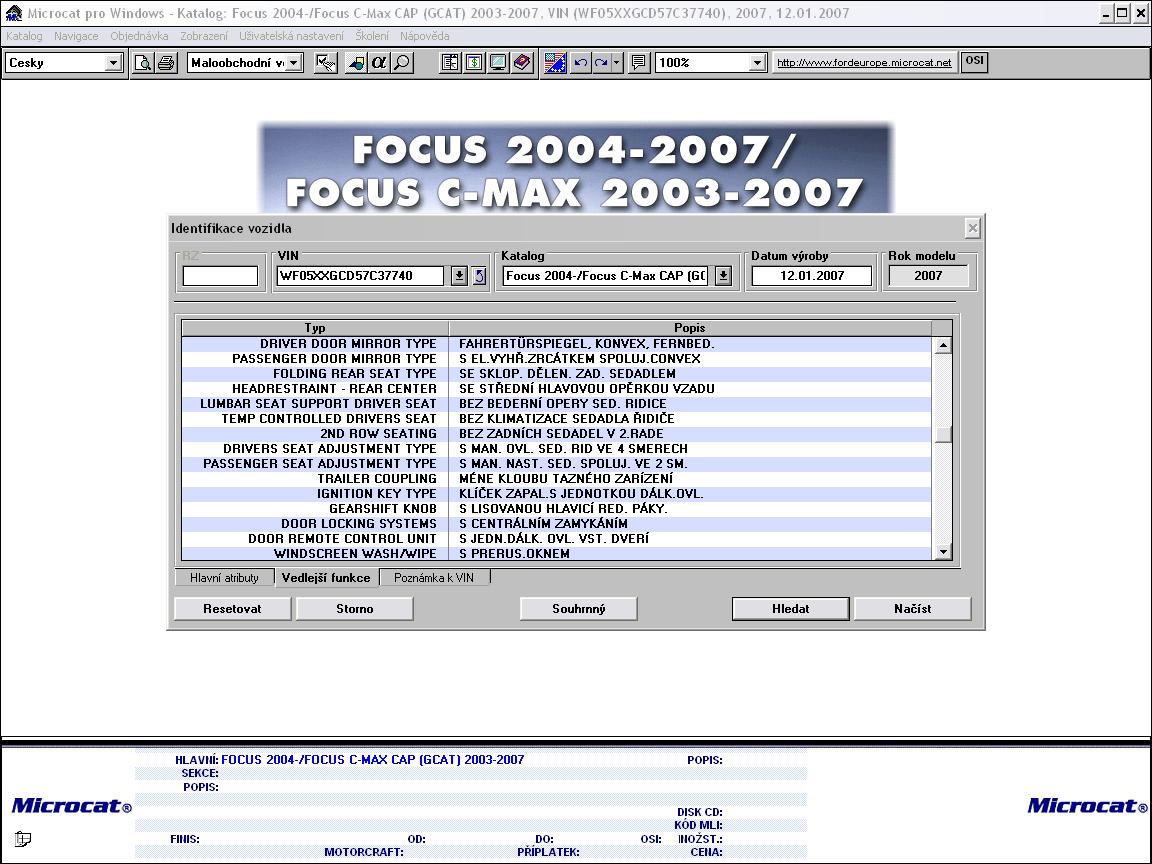1152x864 pixels.
Task: Expand the Katalog selection dropdown
Action: tap(723, 276)
